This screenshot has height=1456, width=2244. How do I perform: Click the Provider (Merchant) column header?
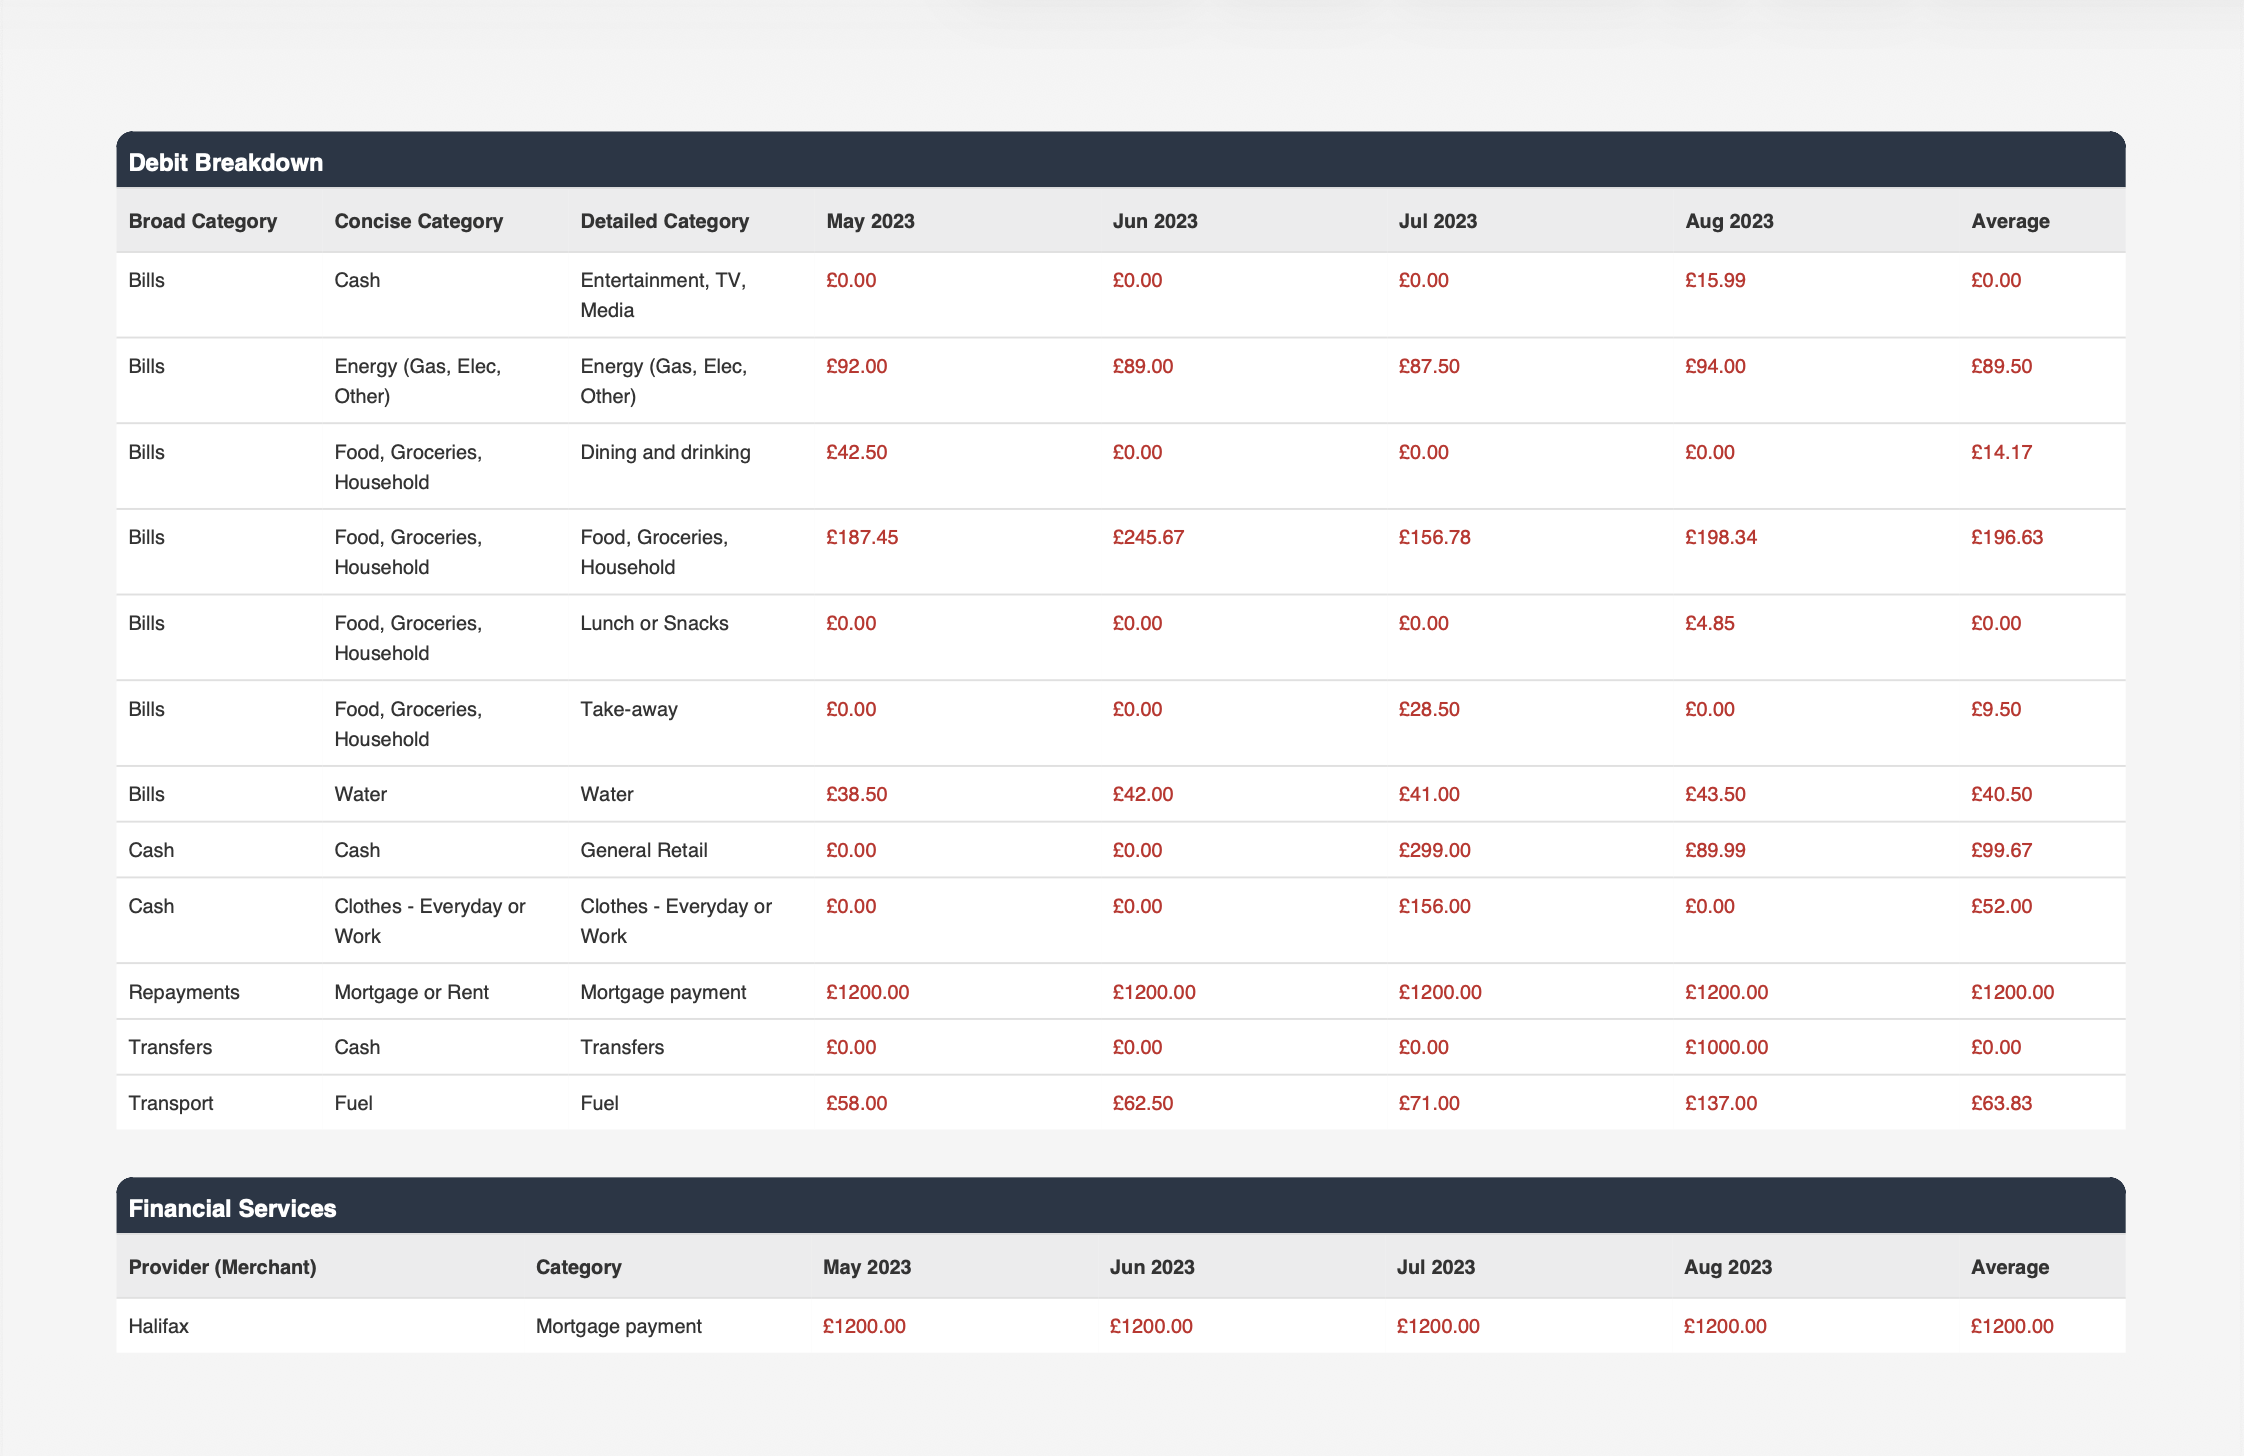(x=222, y=1267)
